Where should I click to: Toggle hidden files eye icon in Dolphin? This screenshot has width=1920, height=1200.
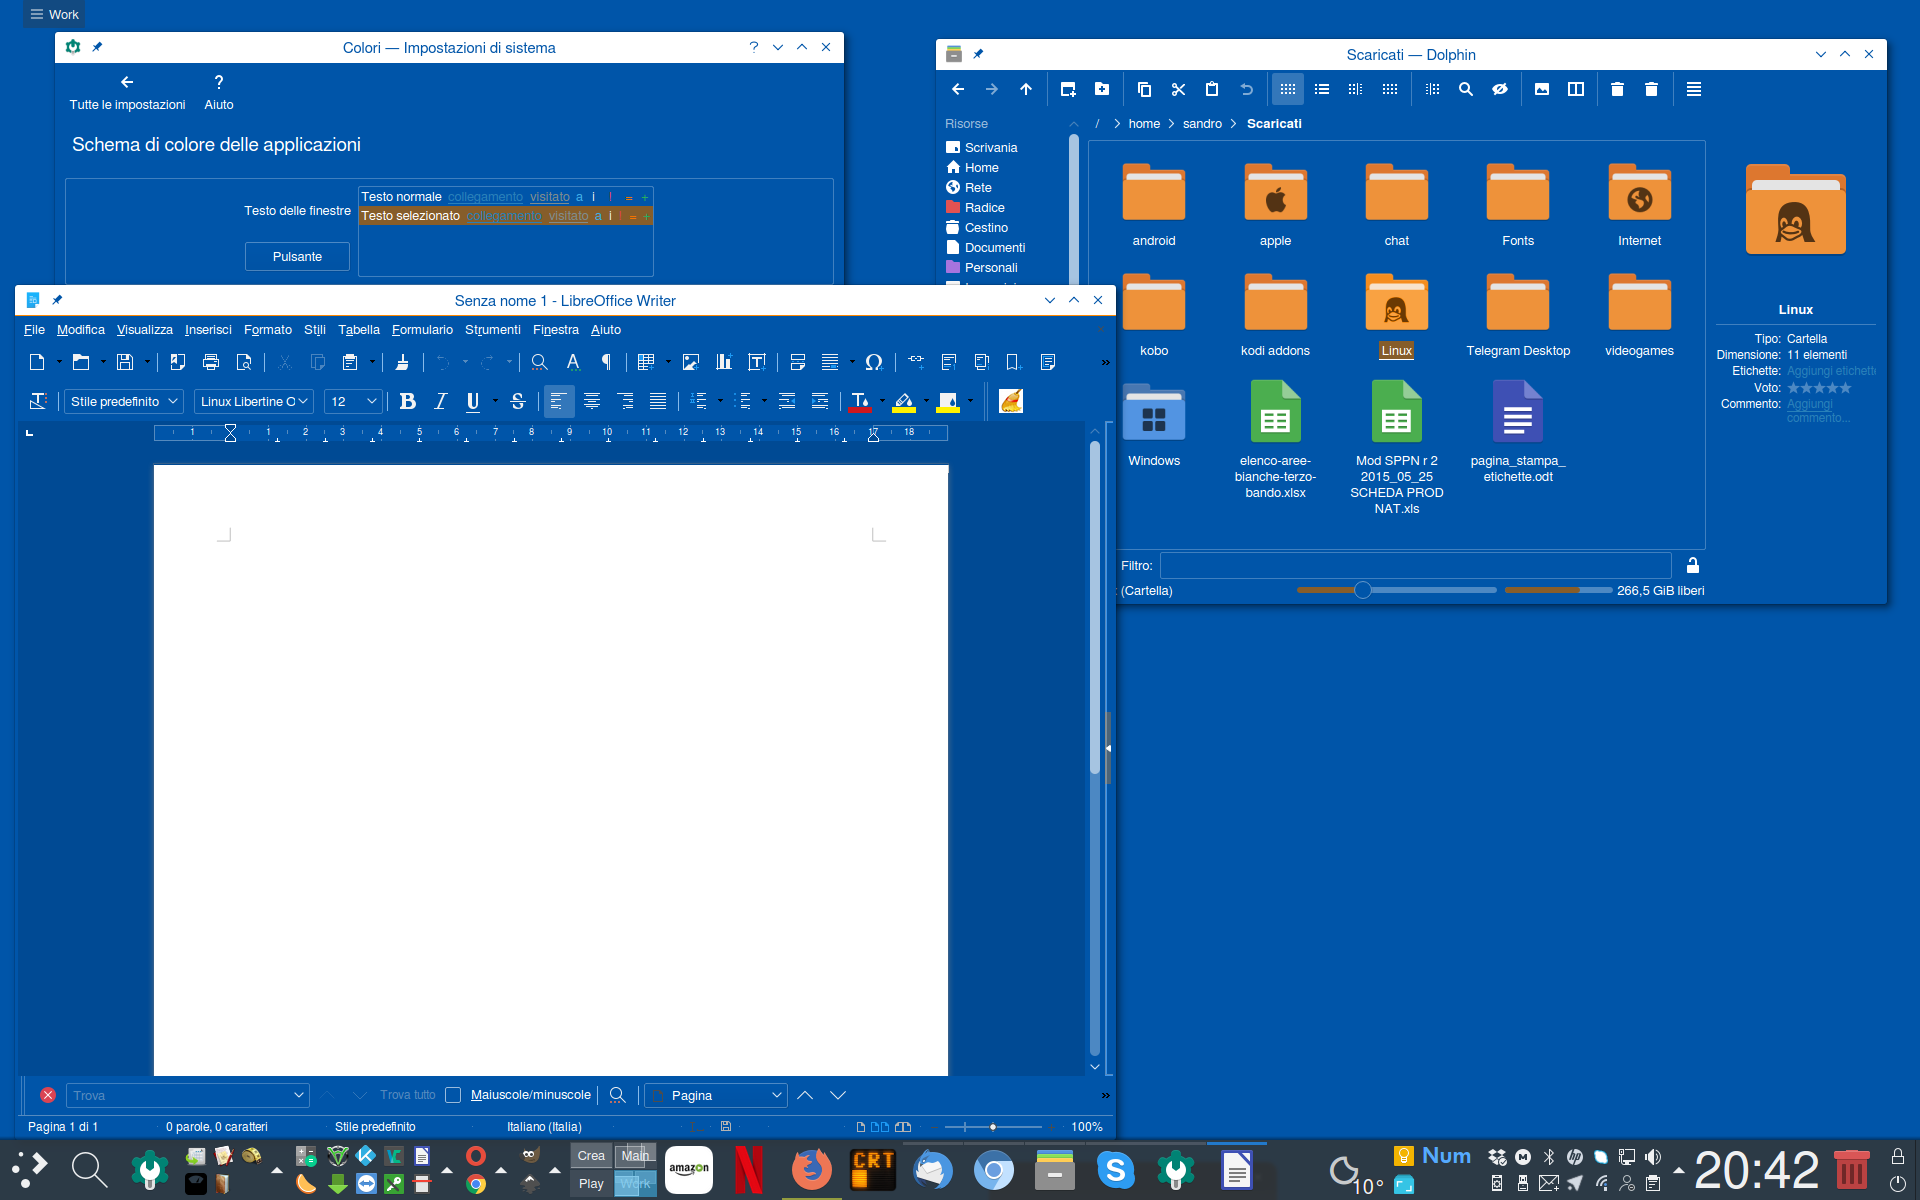(x=1499, y=89)
